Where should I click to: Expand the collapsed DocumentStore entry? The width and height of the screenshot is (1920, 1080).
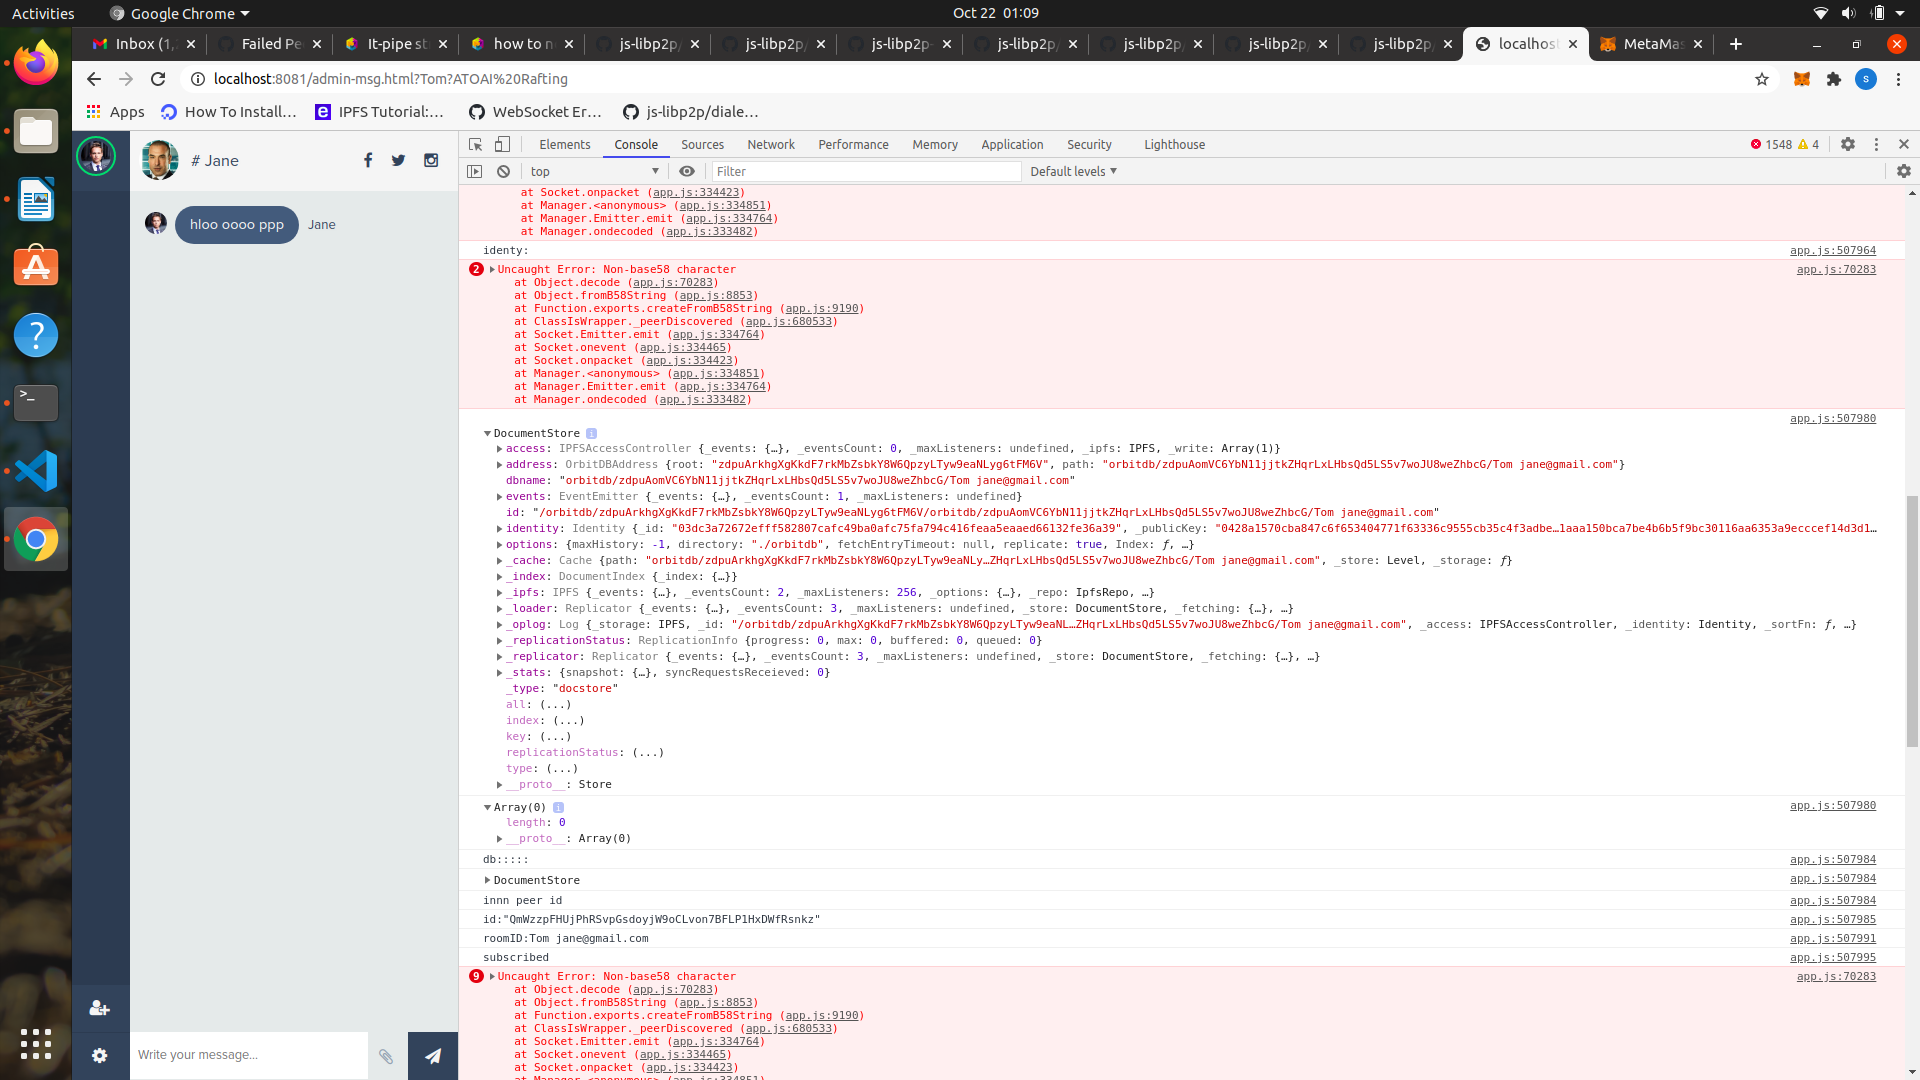tap(487, 880)
